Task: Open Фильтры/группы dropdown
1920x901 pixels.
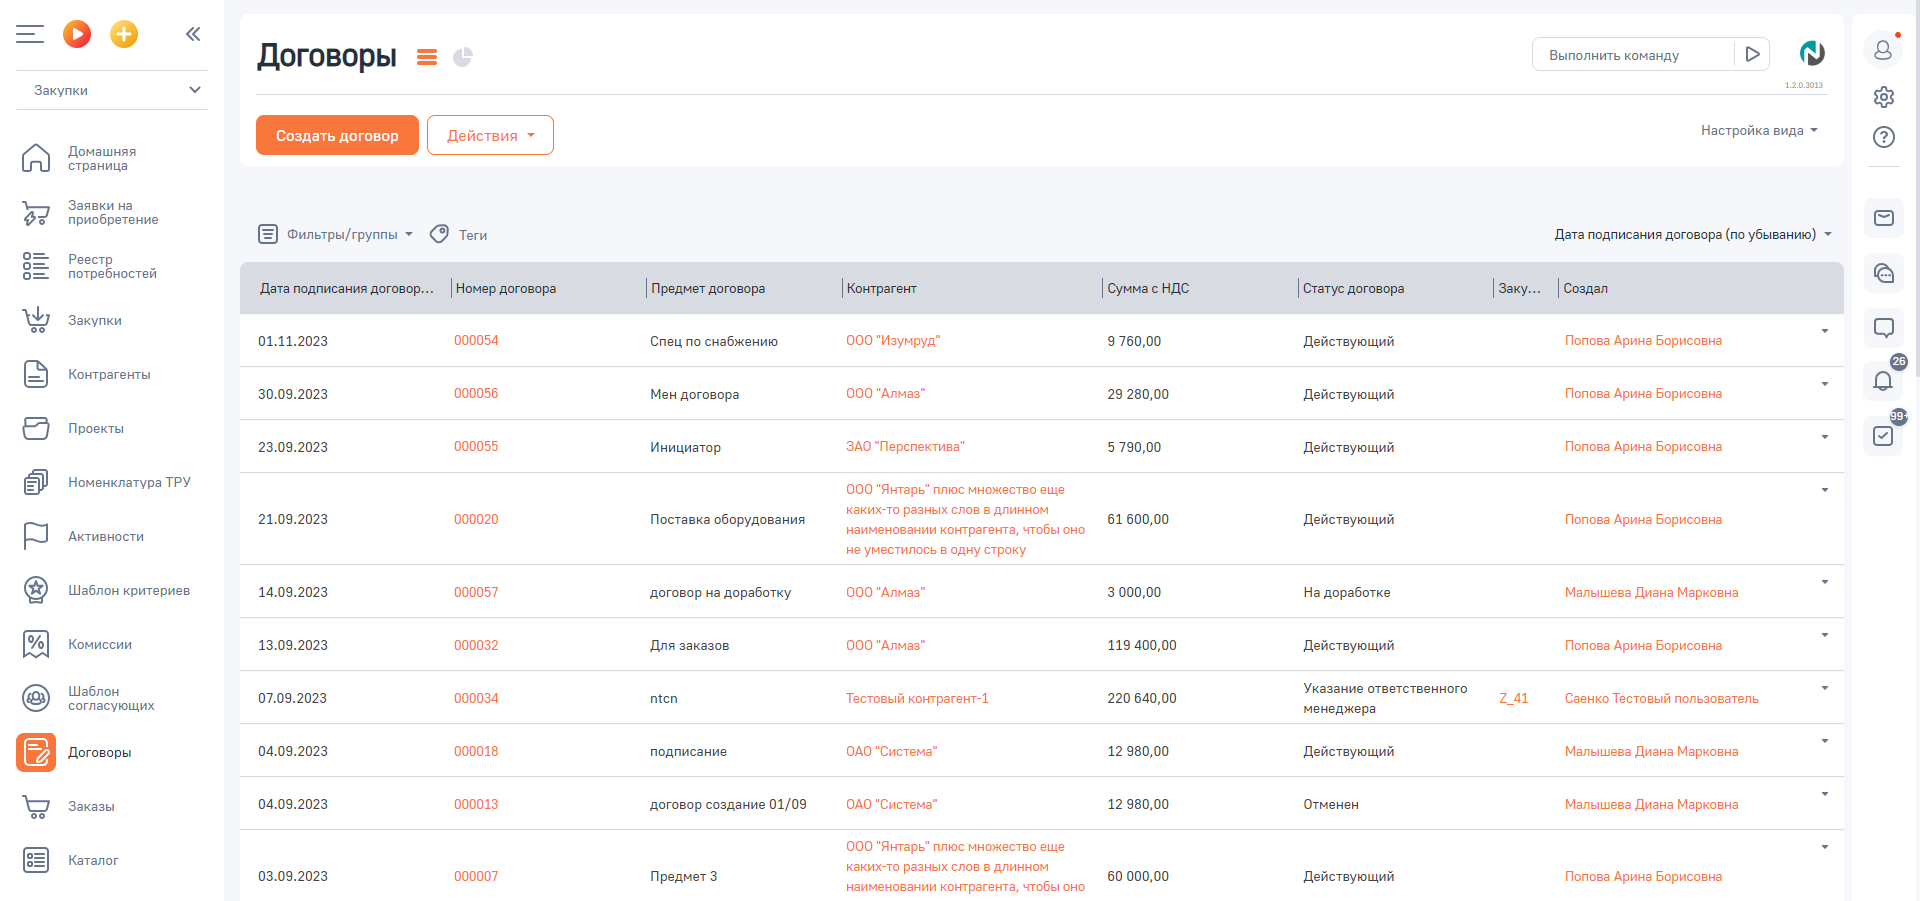Action: point(336,234)
